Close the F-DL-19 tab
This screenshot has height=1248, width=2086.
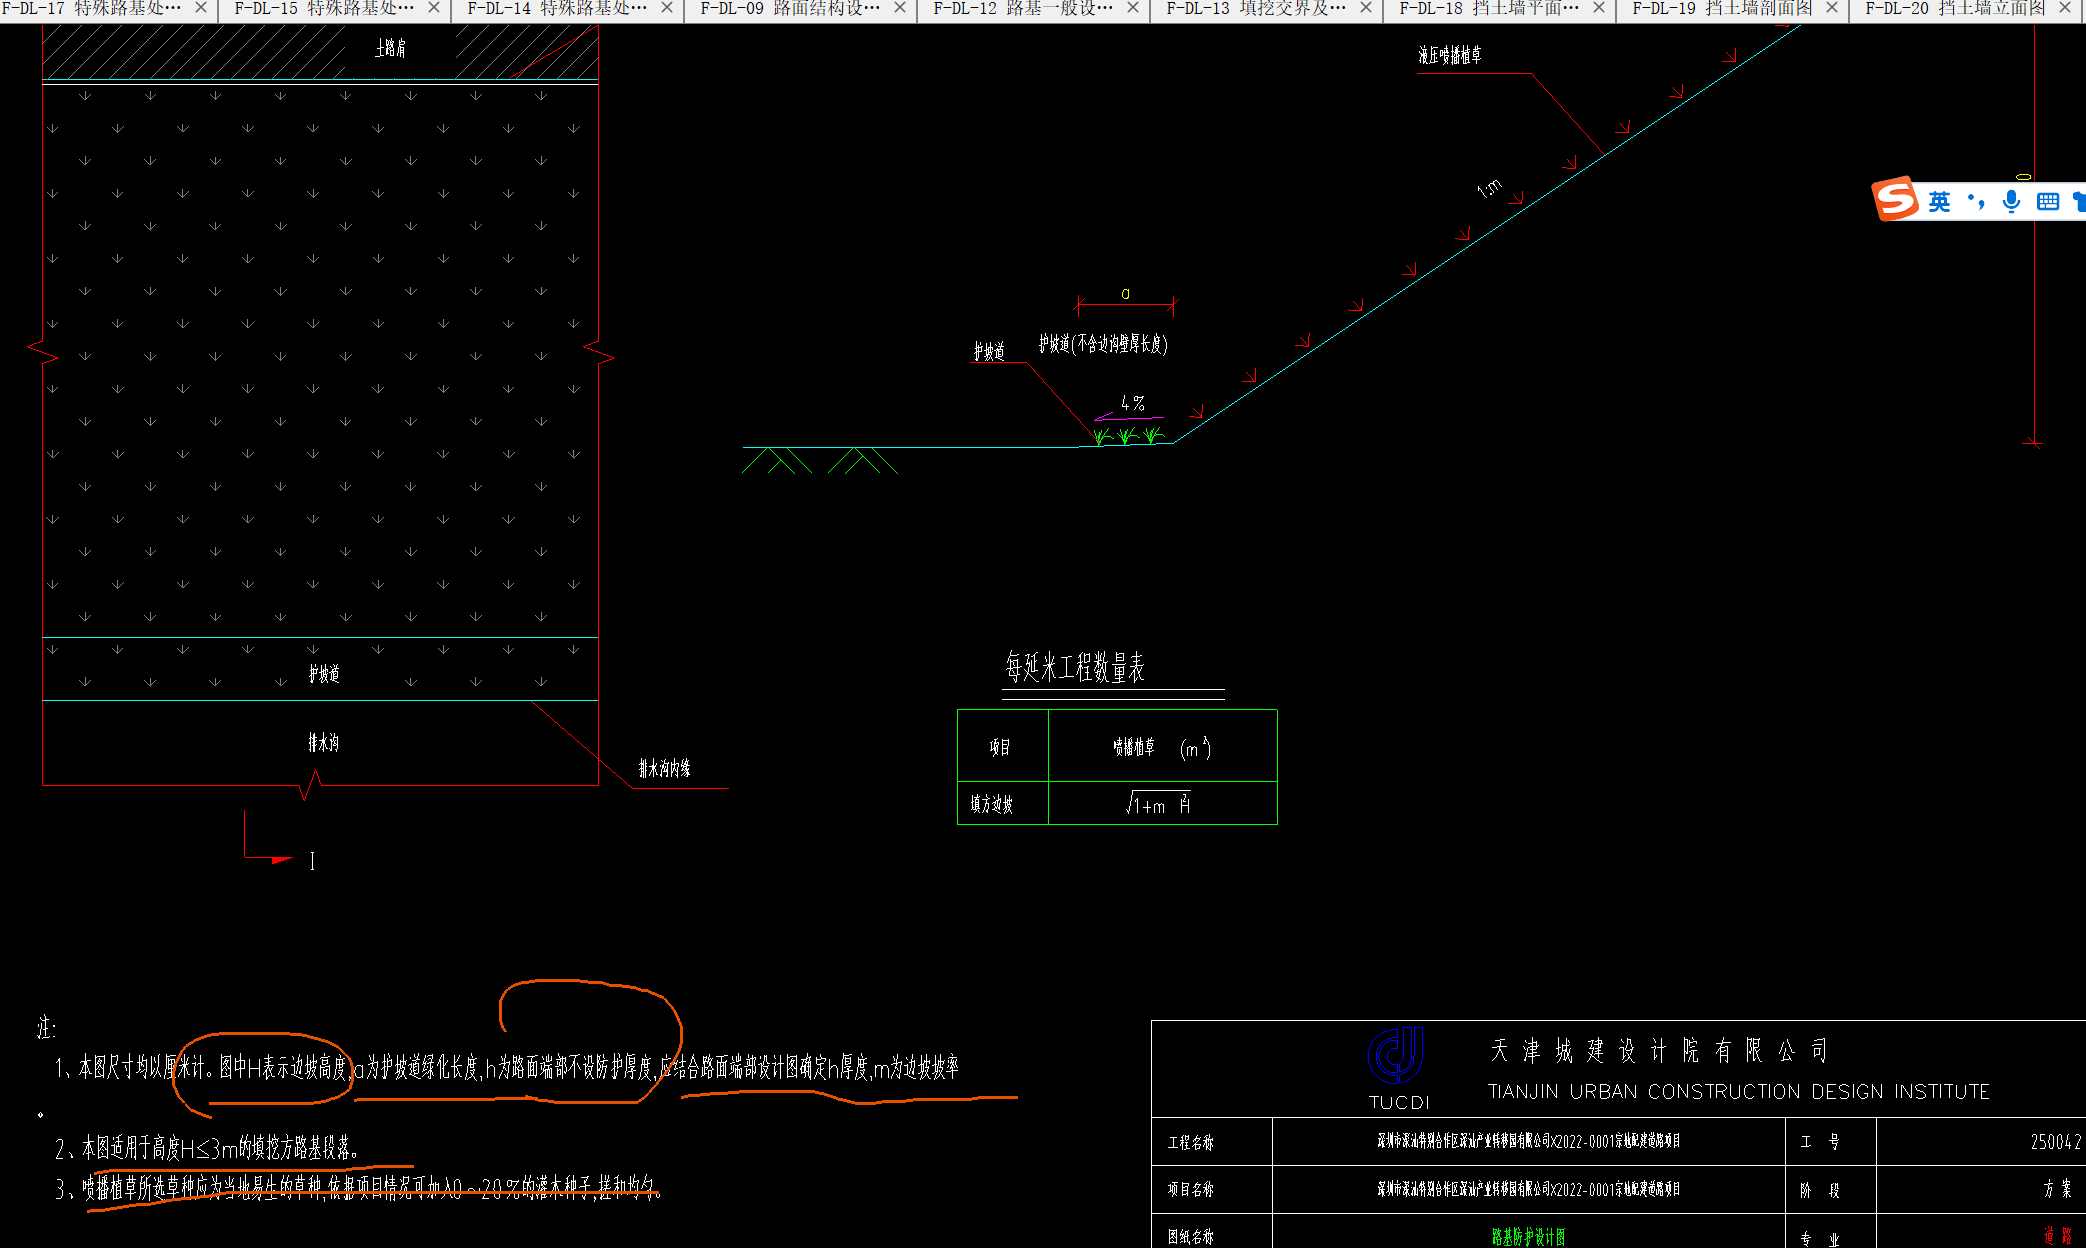1832,8
